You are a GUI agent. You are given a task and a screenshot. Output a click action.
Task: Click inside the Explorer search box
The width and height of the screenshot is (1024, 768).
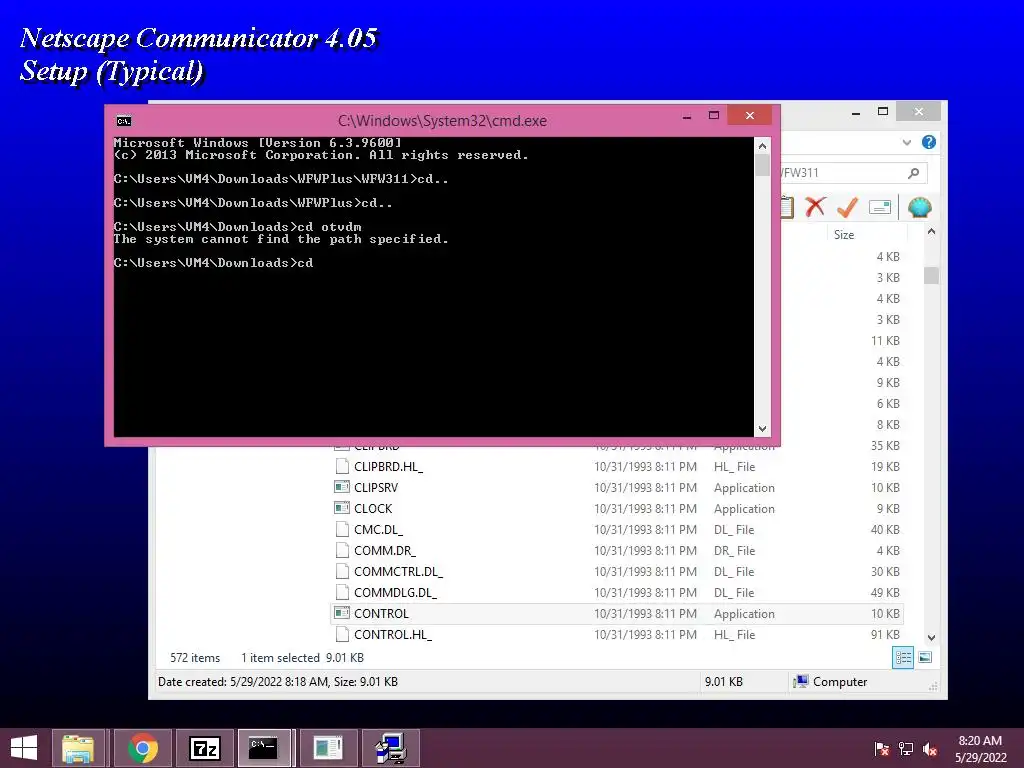pyautogui.click(x=840, y=172)
